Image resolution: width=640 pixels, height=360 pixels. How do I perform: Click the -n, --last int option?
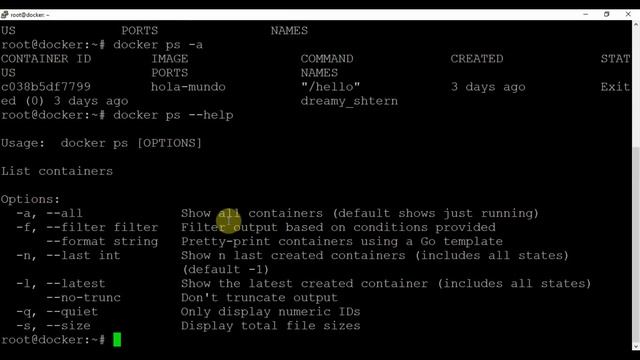(68, 256)
